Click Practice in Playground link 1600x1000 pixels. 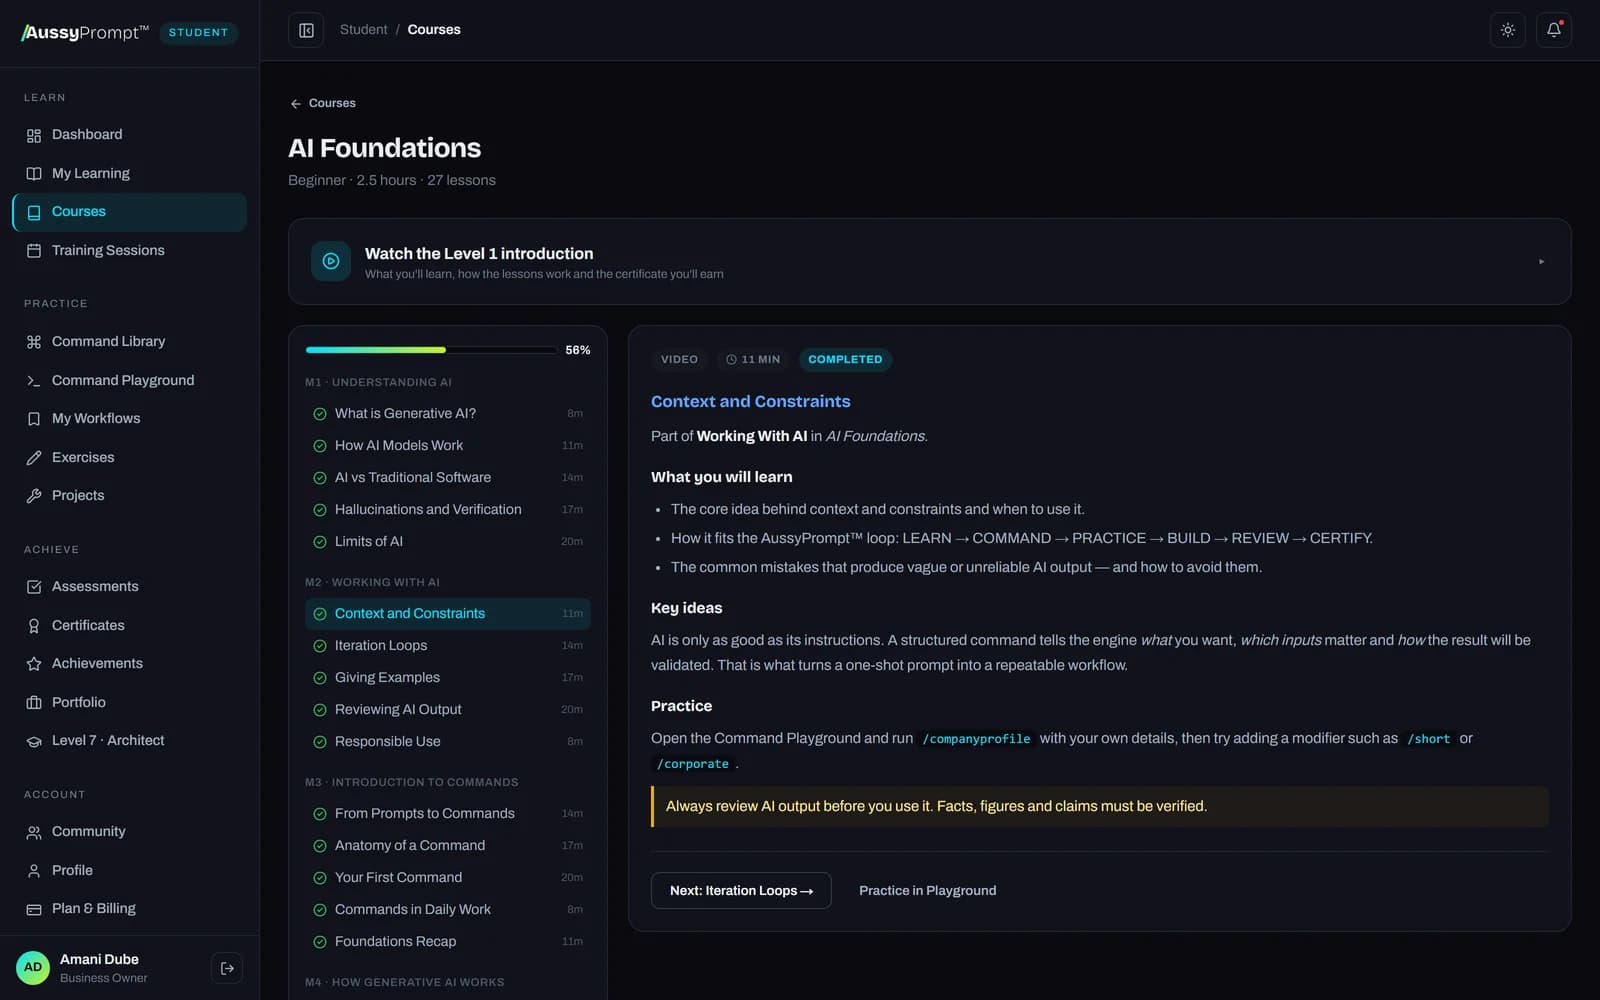pos(928,891)
